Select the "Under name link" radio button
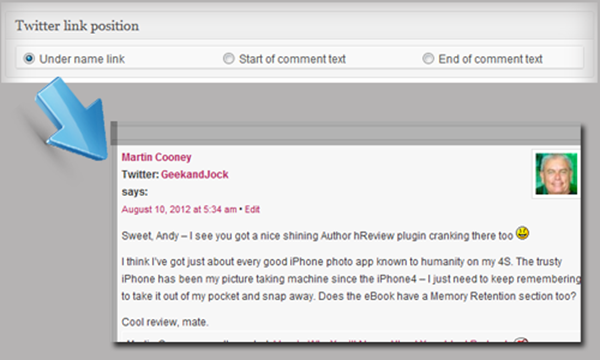The height and width of the screenshot is (360, 600). coord(29,59)
